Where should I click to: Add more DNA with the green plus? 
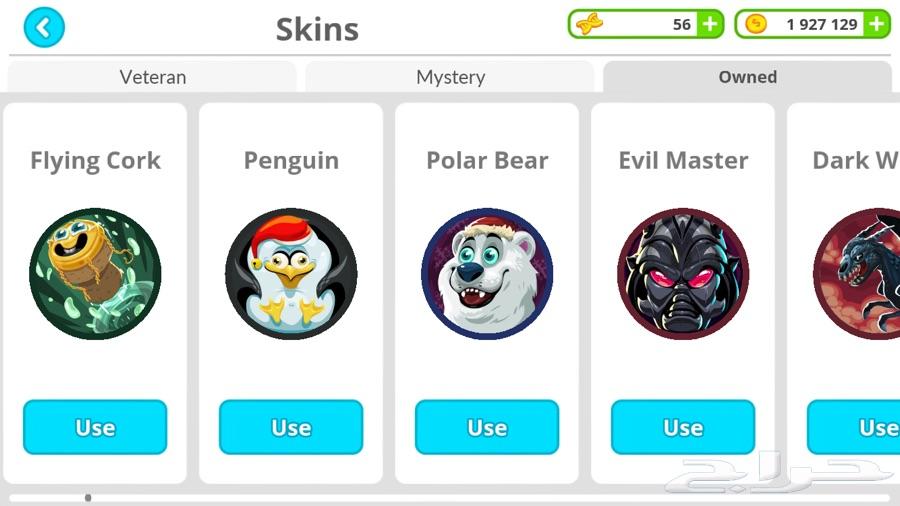pyautogui.click(x=711, y=24)
